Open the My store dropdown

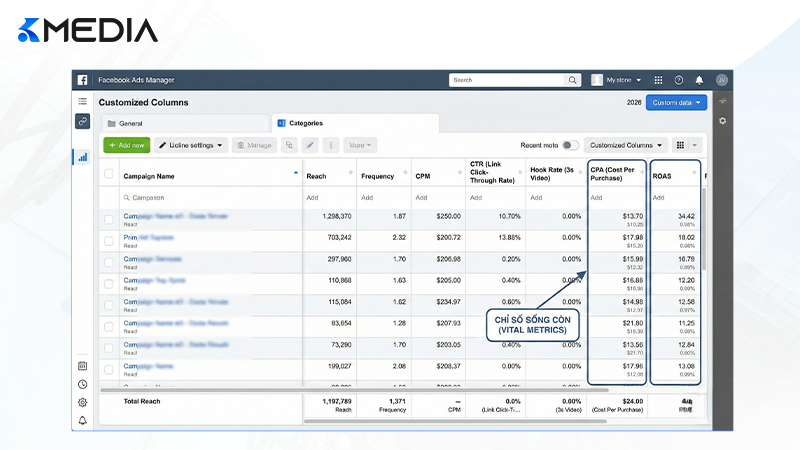(616, 80)
